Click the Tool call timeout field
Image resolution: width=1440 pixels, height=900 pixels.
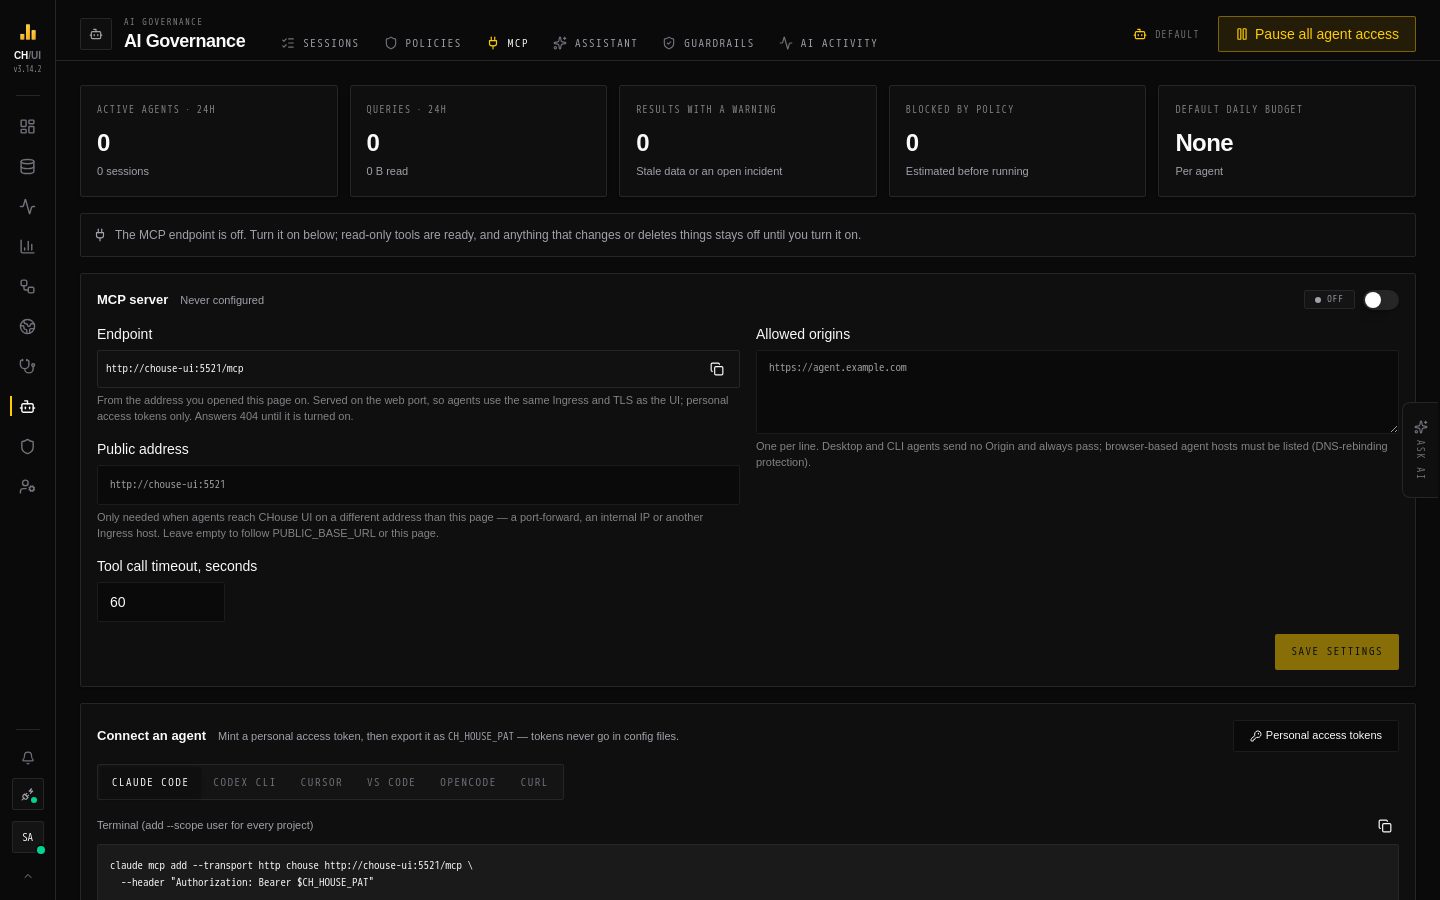pos(161,602)
